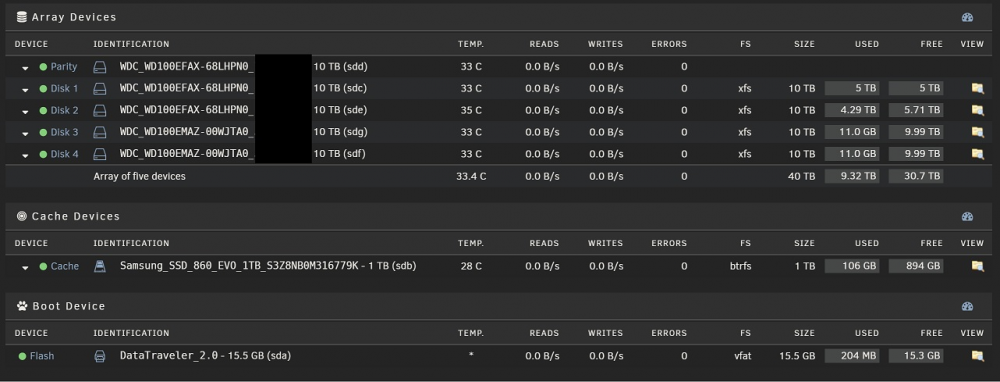Click the Array Devices section header
Viewport: 1000px width, 382px height.
click(x=74, y=17)
